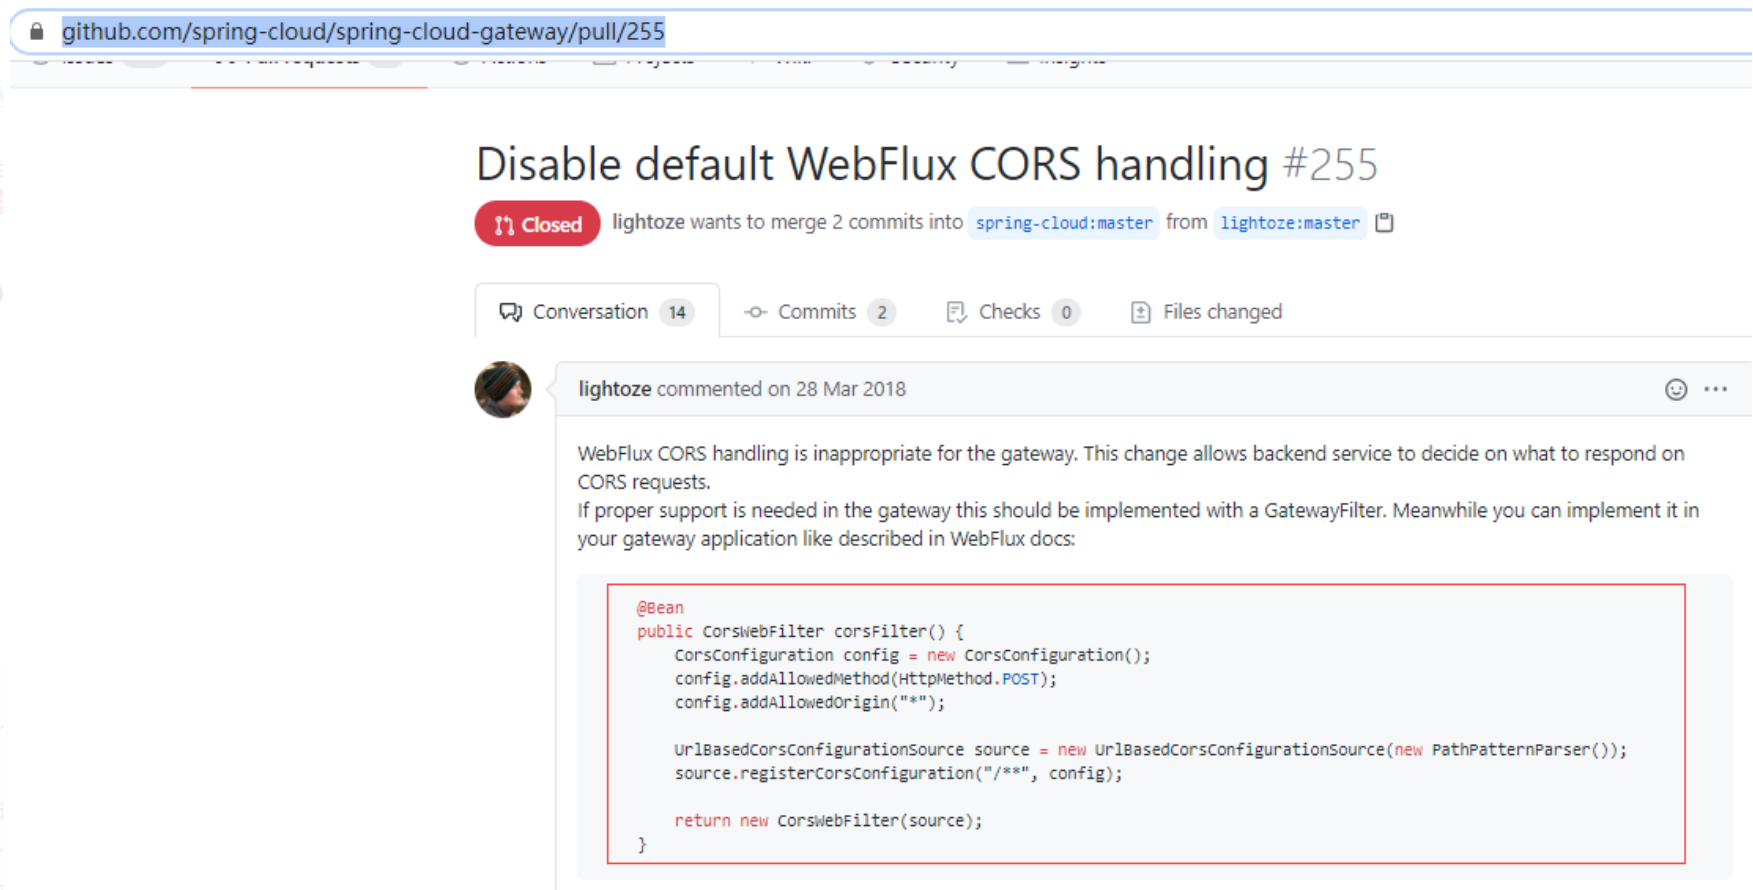The height and width of the screenshot is (890, 1753).
Task: Copy branch name with clipboard icon
Action: coord(1384,223)
